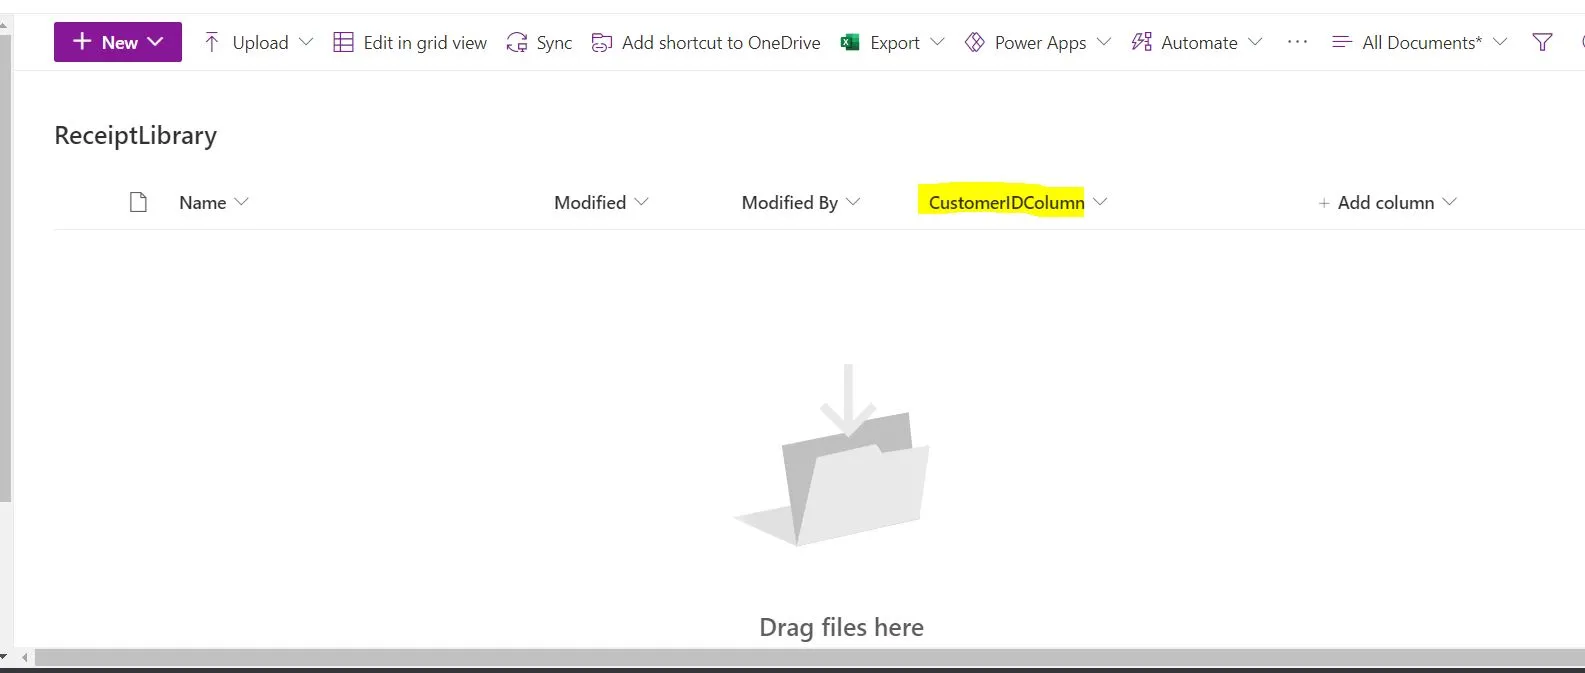The image size is (1585, 673).
Task: Open the more commands ellipsis
Action: pos(1297,42)
